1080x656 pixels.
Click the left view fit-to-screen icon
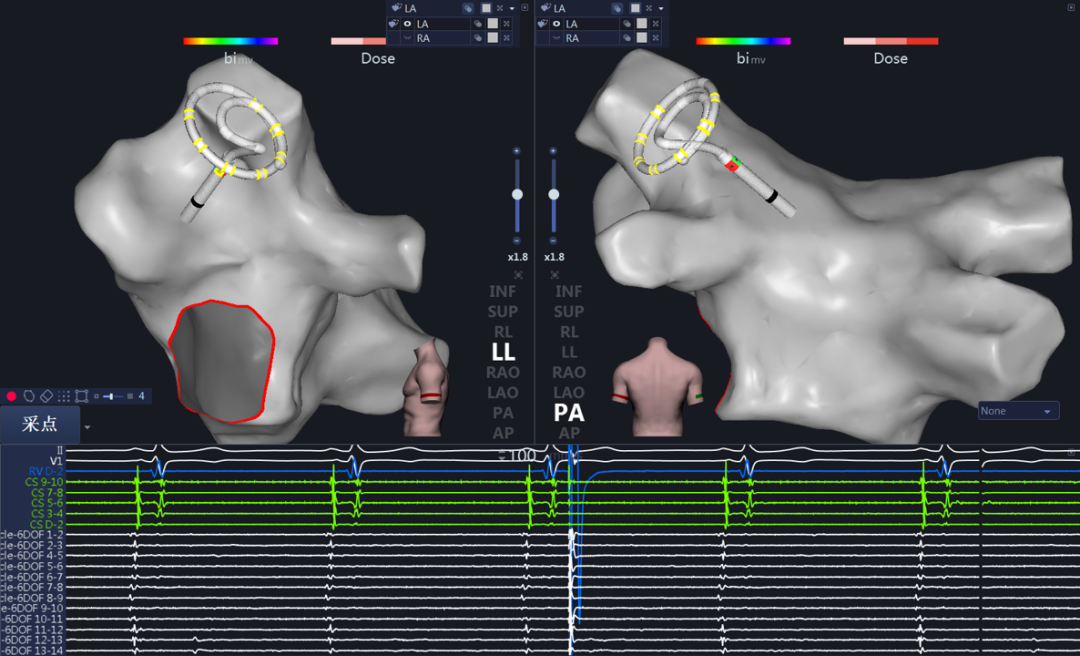518,275
